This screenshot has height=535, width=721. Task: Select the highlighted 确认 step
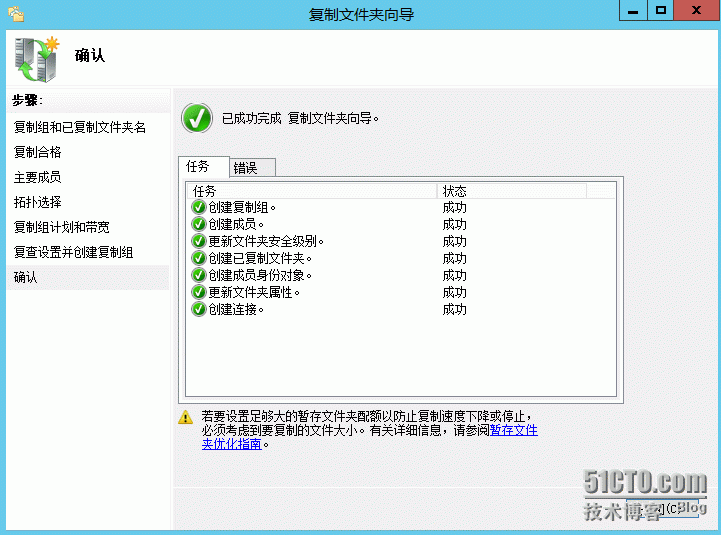[x=88, y=277]
